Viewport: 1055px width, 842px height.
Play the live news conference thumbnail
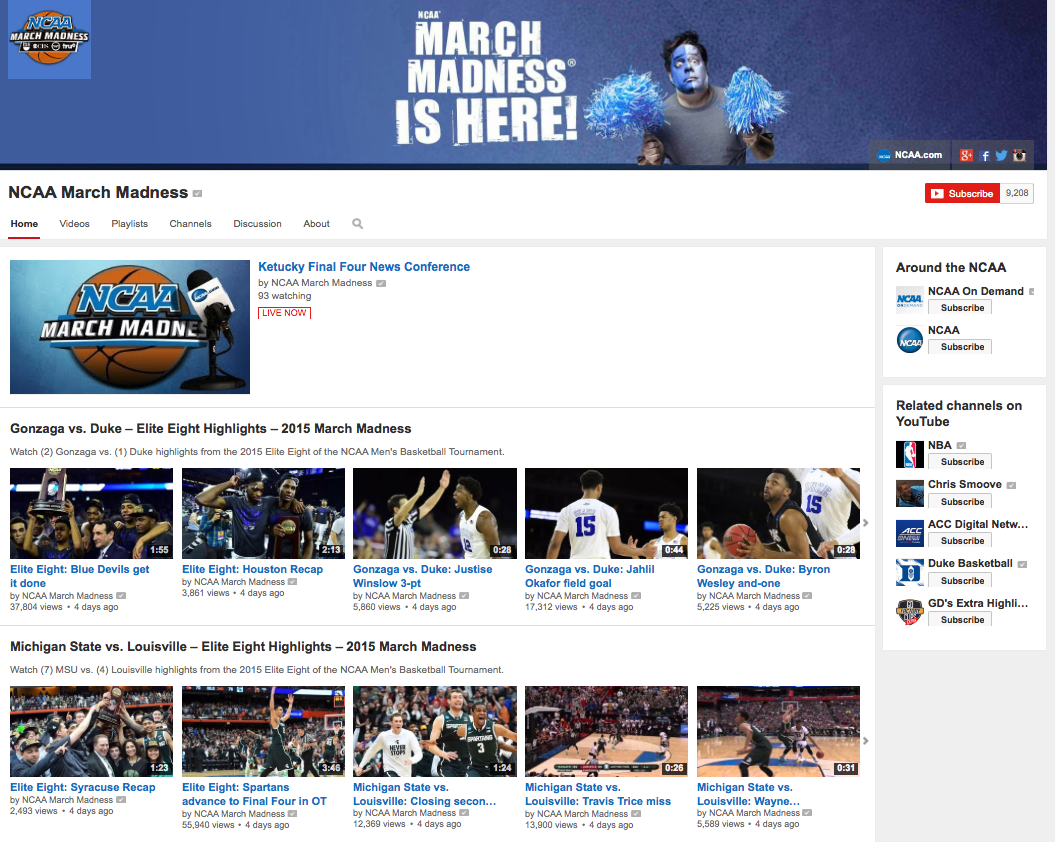[130, 326]
